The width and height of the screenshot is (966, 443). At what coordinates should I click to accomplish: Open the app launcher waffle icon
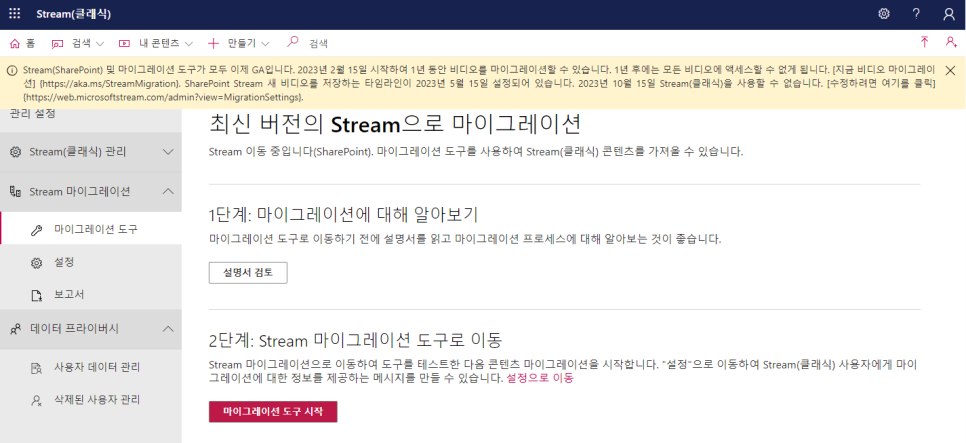pos(15,14)
